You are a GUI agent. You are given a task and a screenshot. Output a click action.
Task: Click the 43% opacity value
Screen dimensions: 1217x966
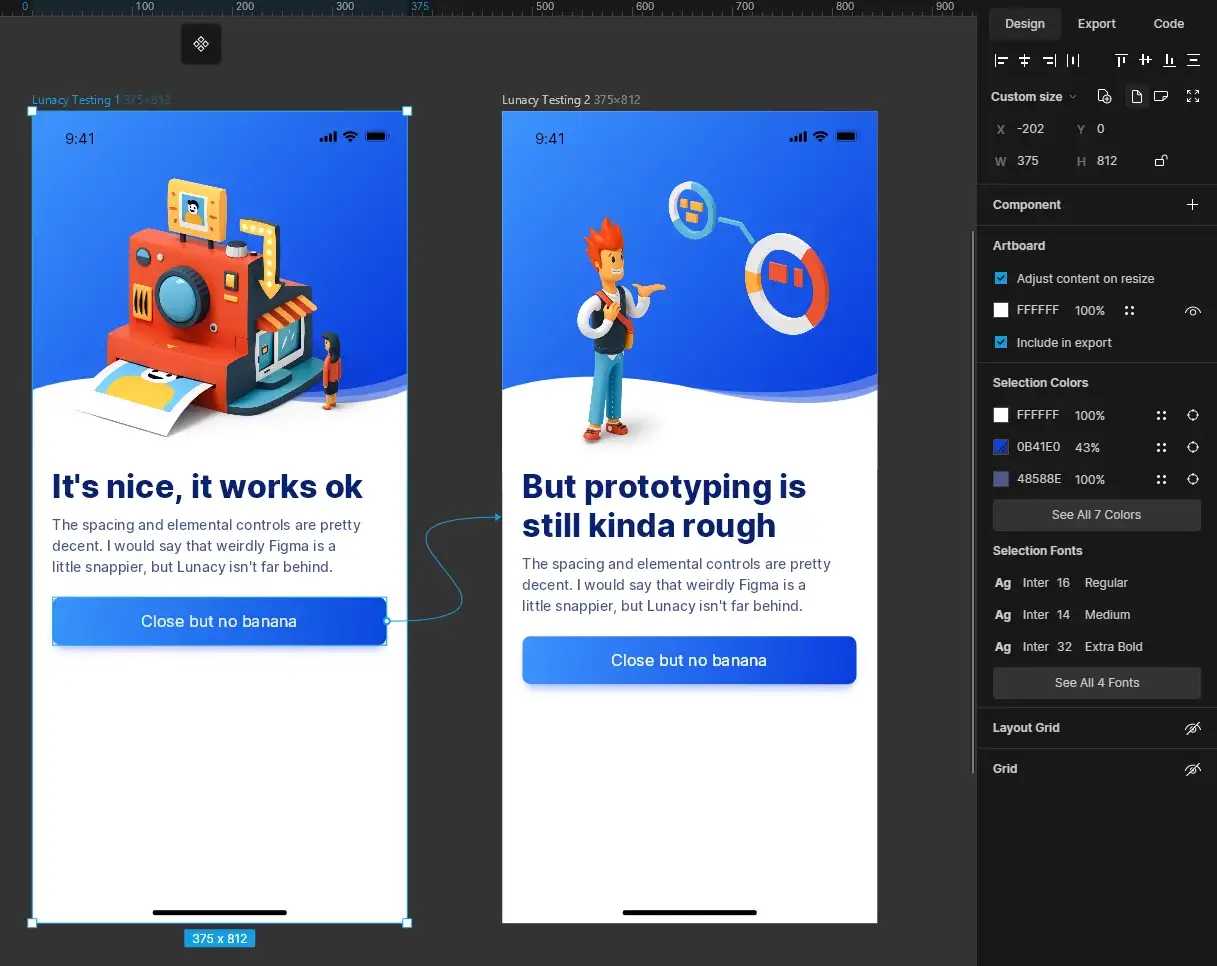pyautogui.click(x=1088, y=448)
